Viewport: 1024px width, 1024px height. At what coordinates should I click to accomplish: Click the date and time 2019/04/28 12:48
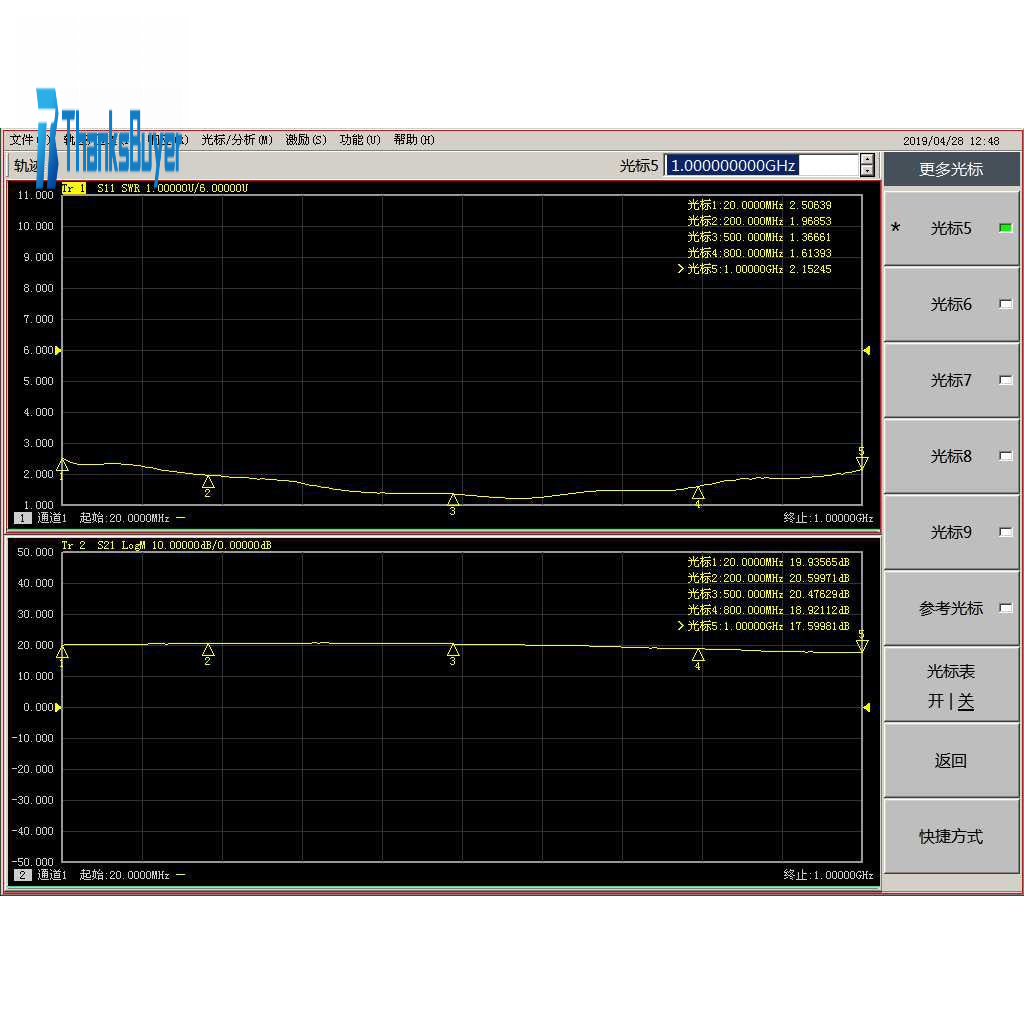tap(951, 141)
